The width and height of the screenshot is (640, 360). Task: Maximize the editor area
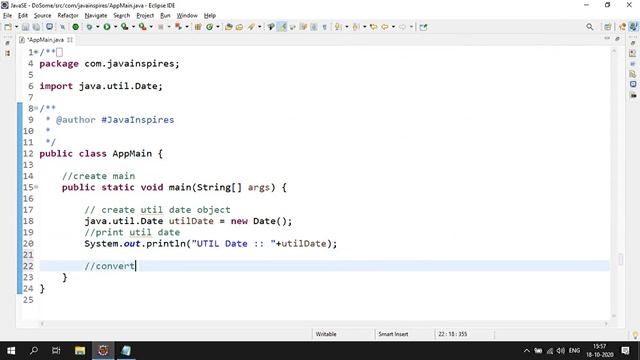[x=617, y=38]
